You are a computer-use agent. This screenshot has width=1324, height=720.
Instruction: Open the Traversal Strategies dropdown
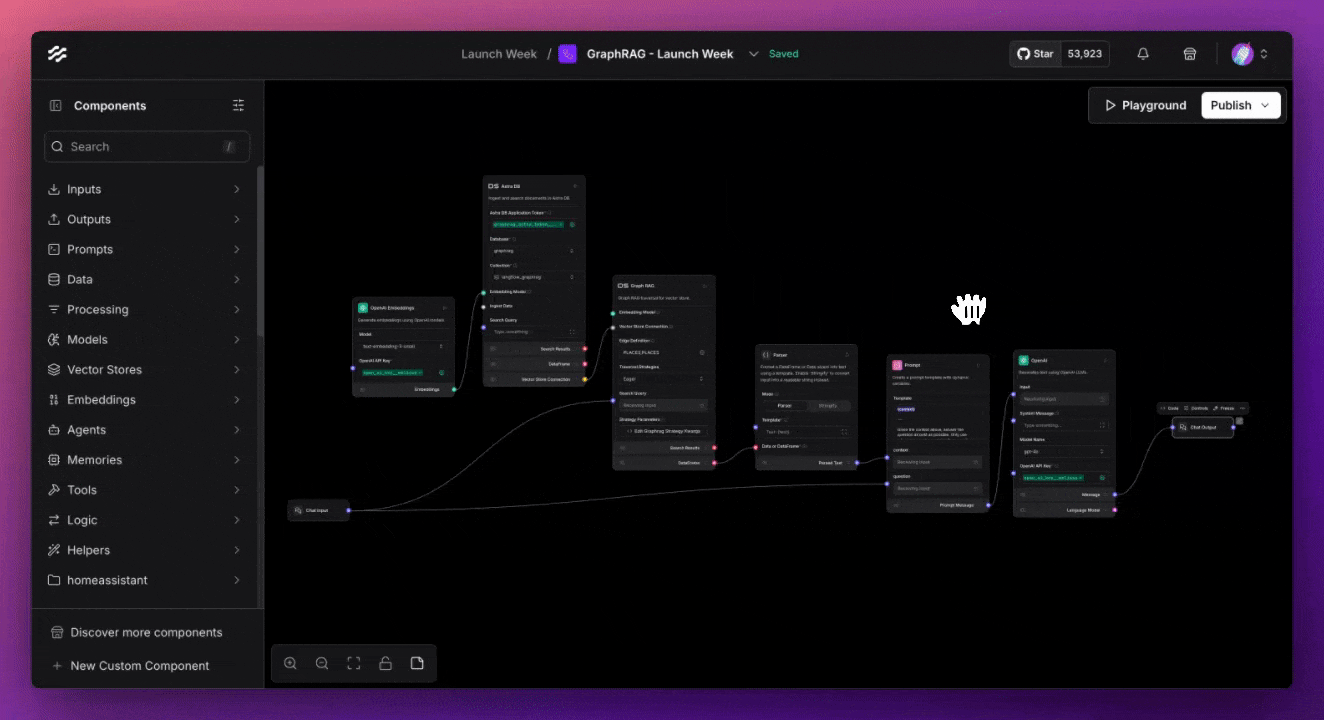click(664, 379)
